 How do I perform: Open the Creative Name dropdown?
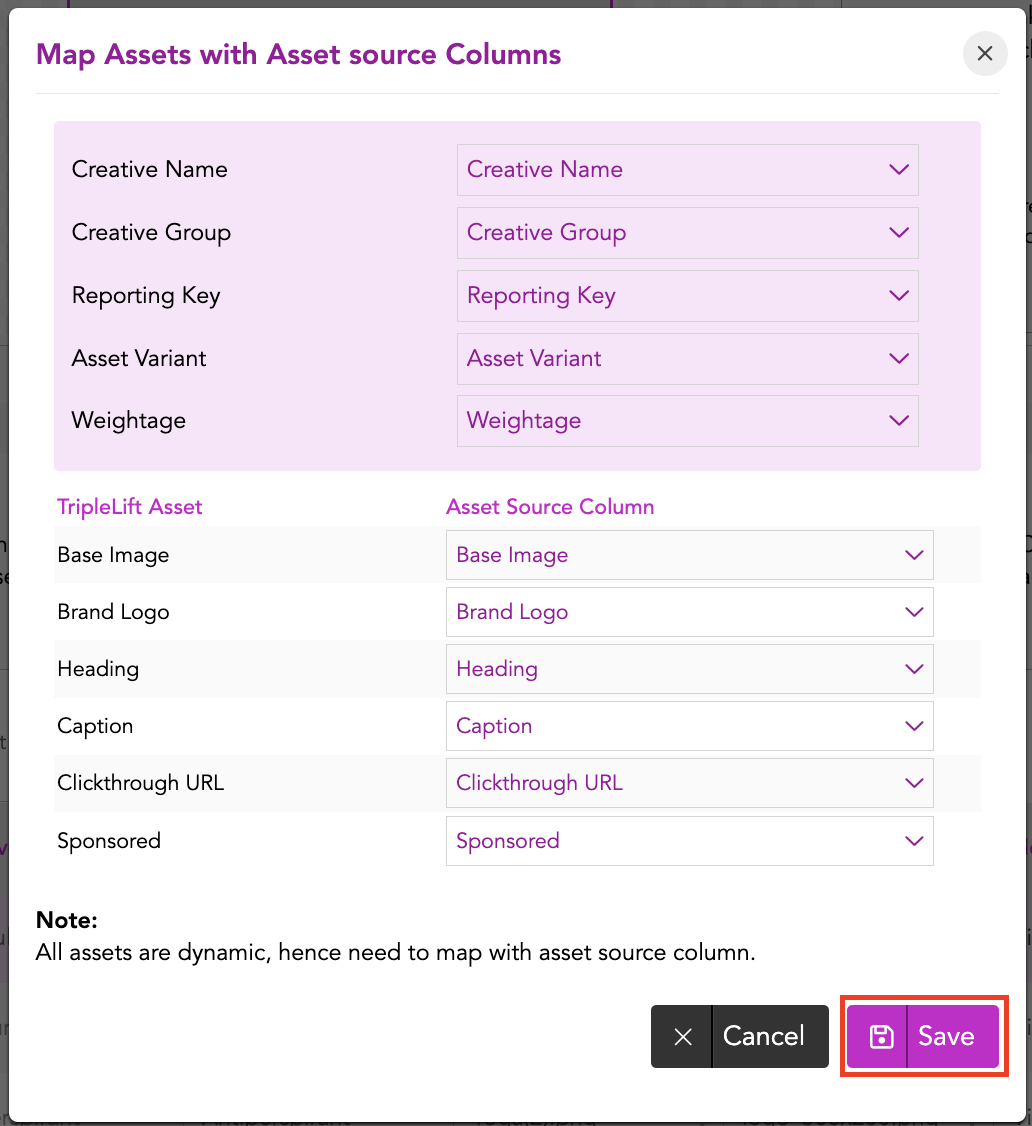tap(687, 170)
